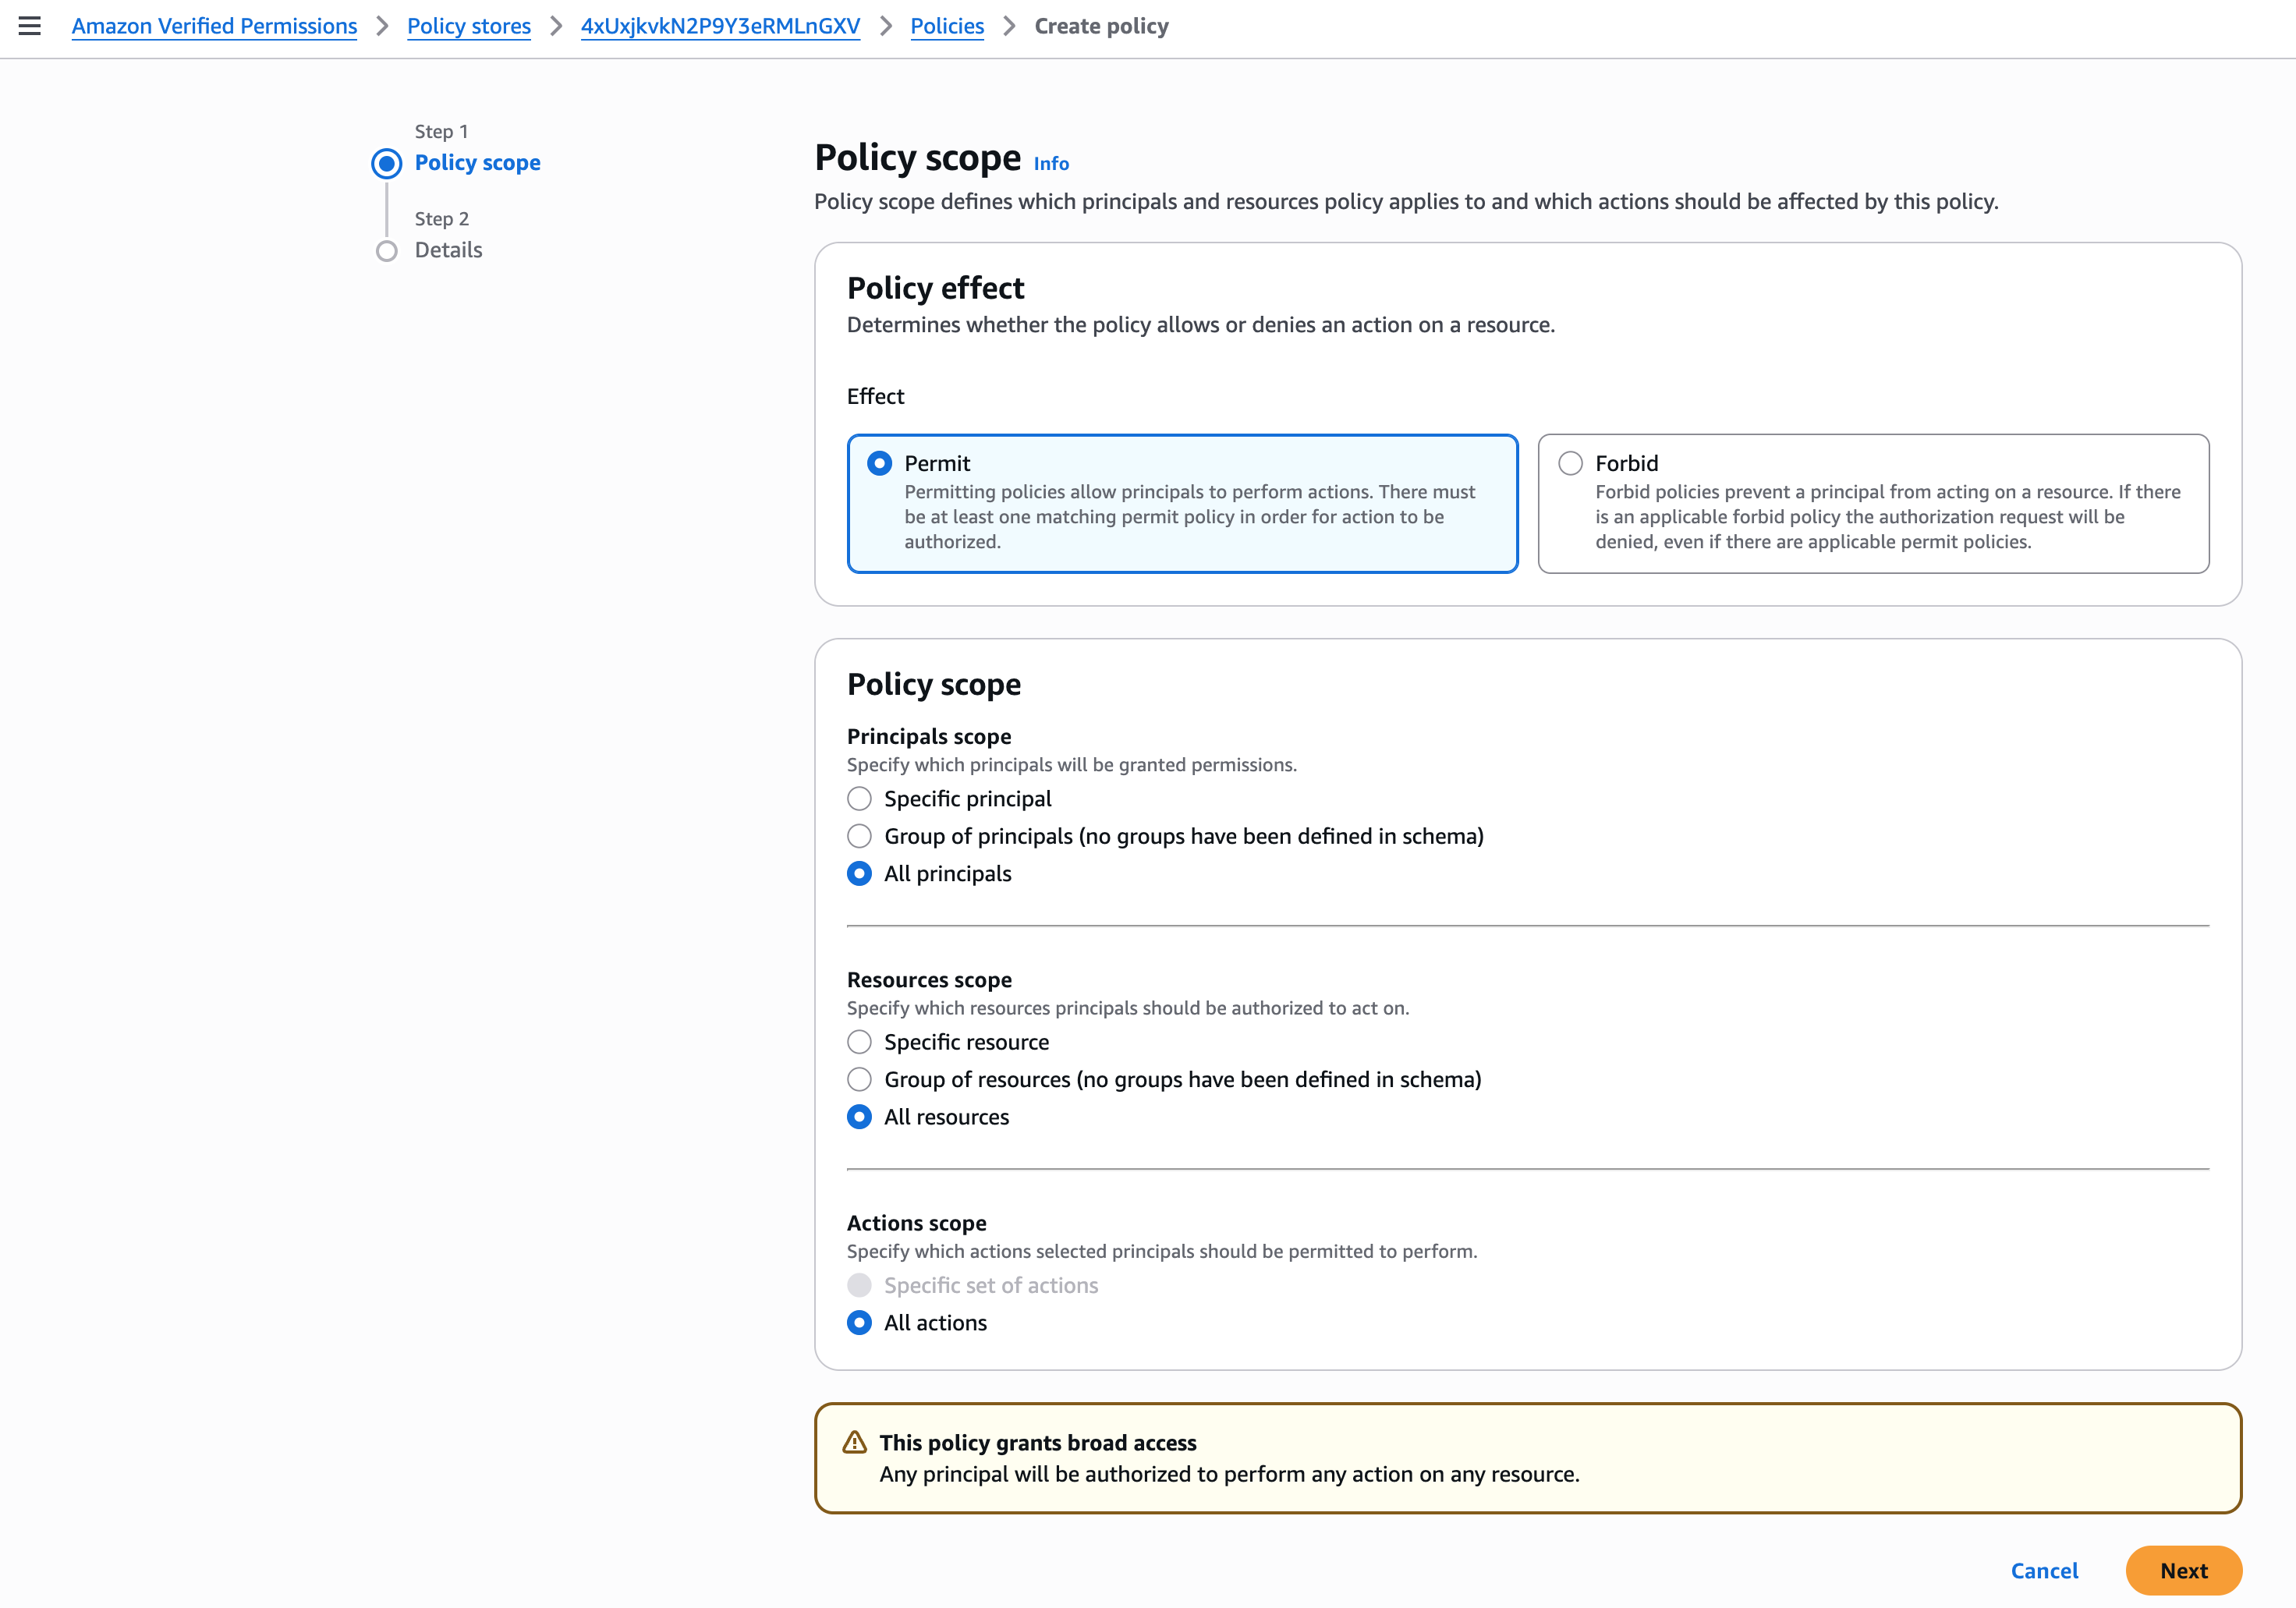Click the Step 2 Details step circle
Image resolution: width=2296 pixels, height=1608 pixels.
coord(387,251)
